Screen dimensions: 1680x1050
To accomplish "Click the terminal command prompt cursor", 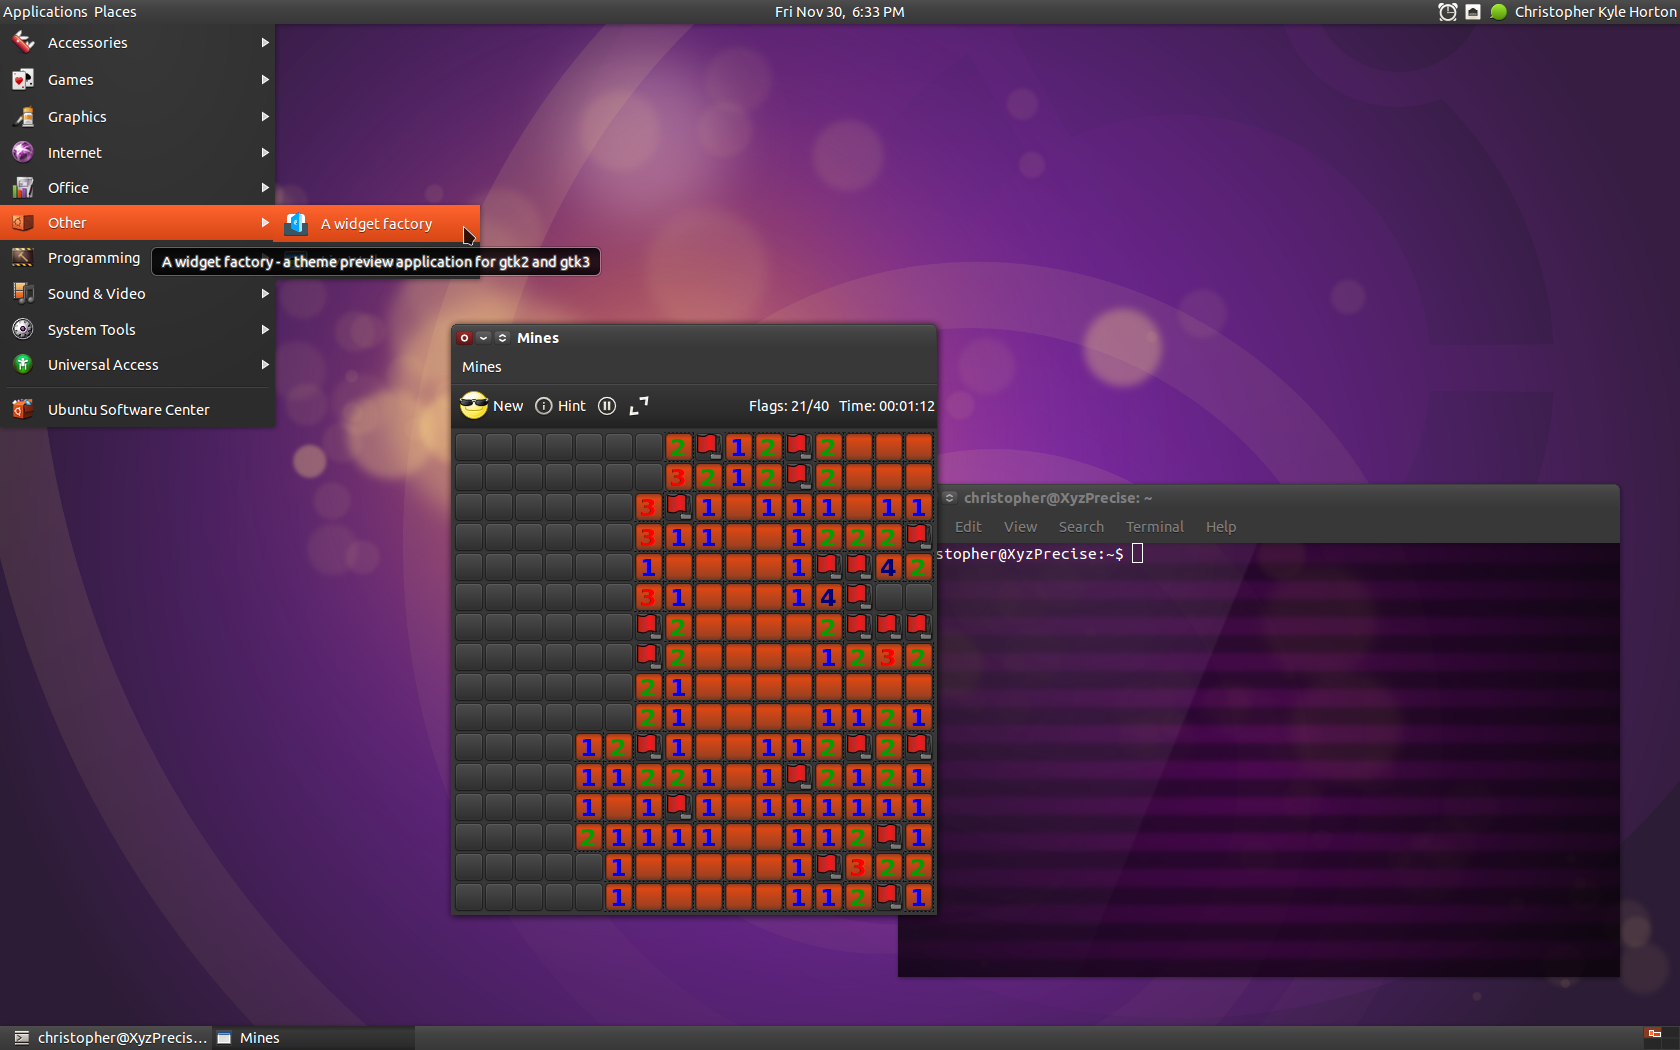I will 1137,554.
